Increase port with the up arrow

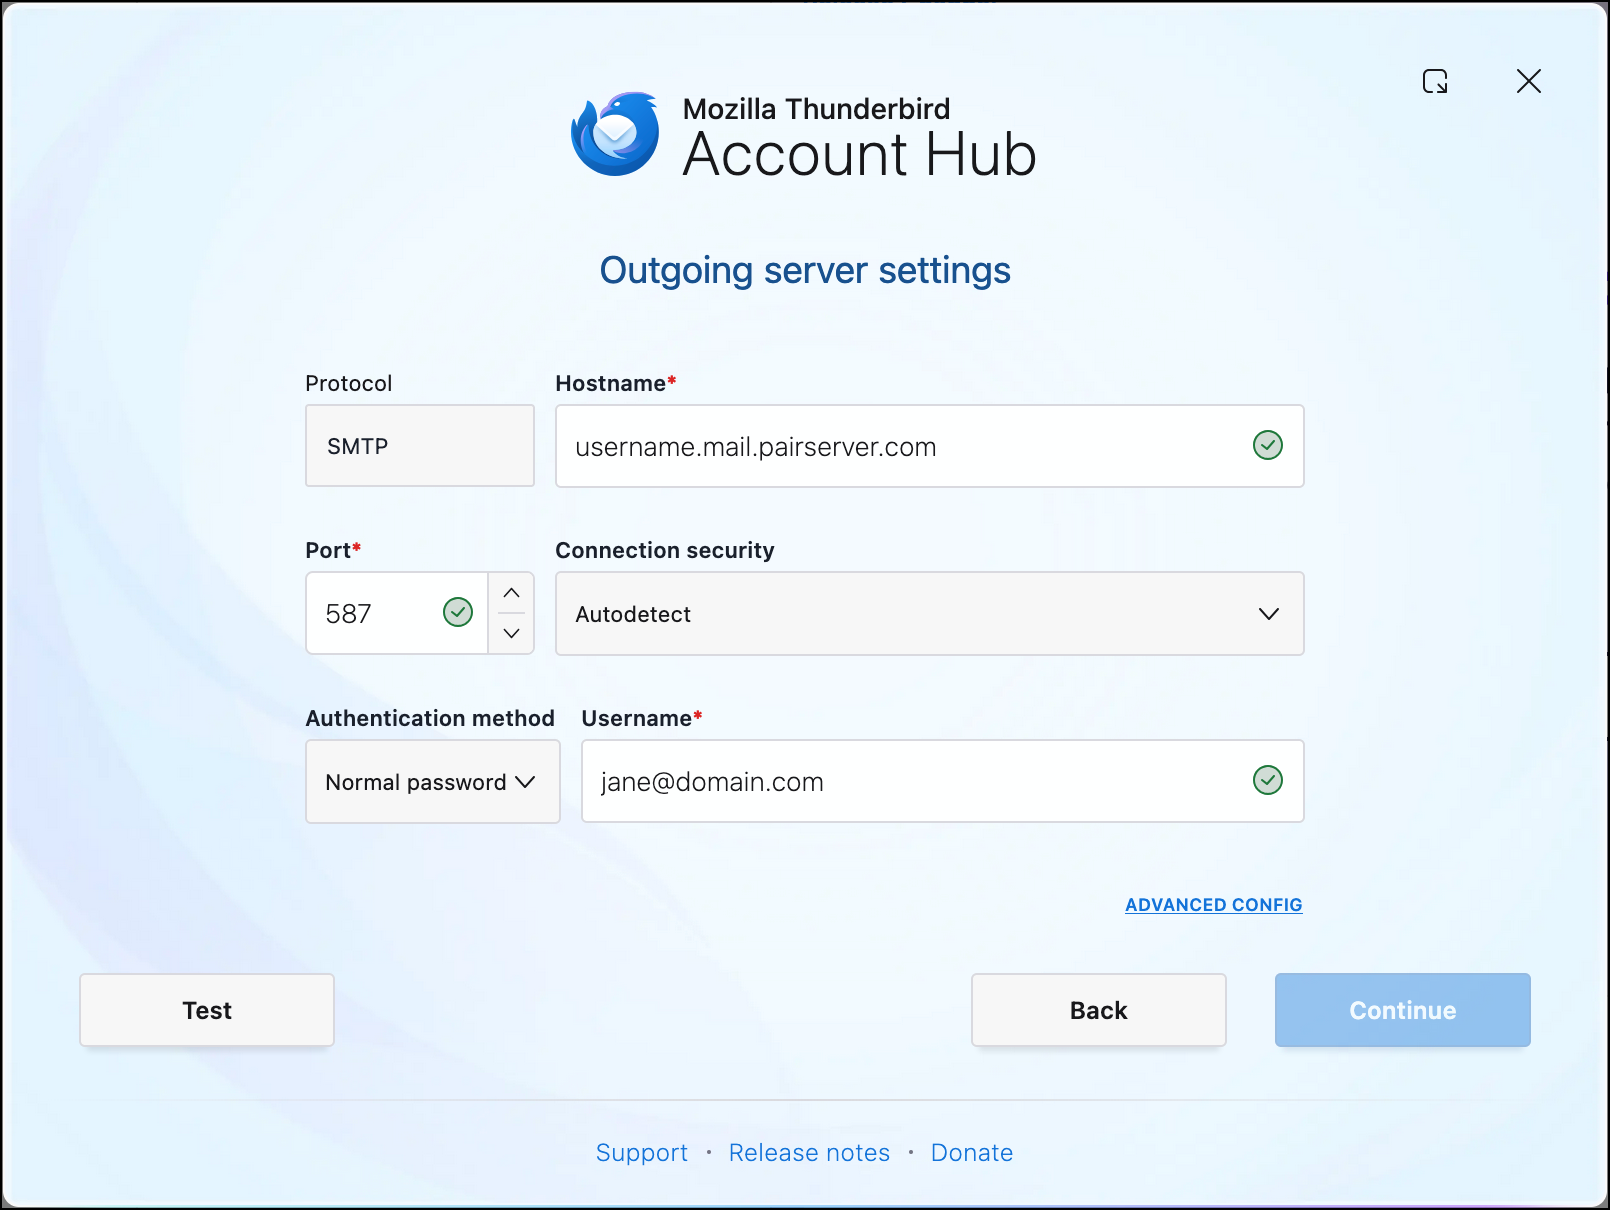(511, 593)
